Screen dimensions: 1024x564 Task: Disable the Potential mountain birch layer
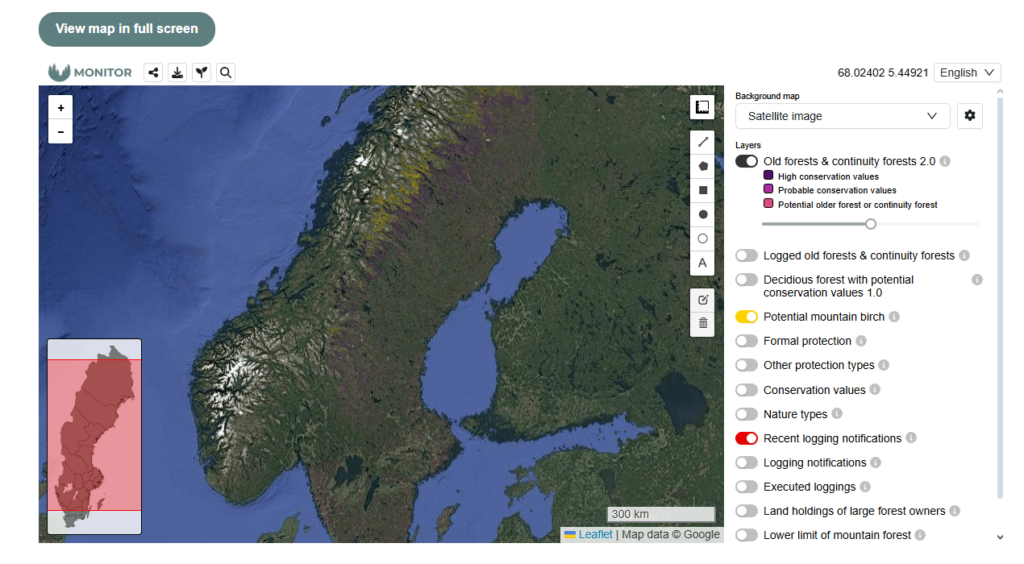coord(747,317)
